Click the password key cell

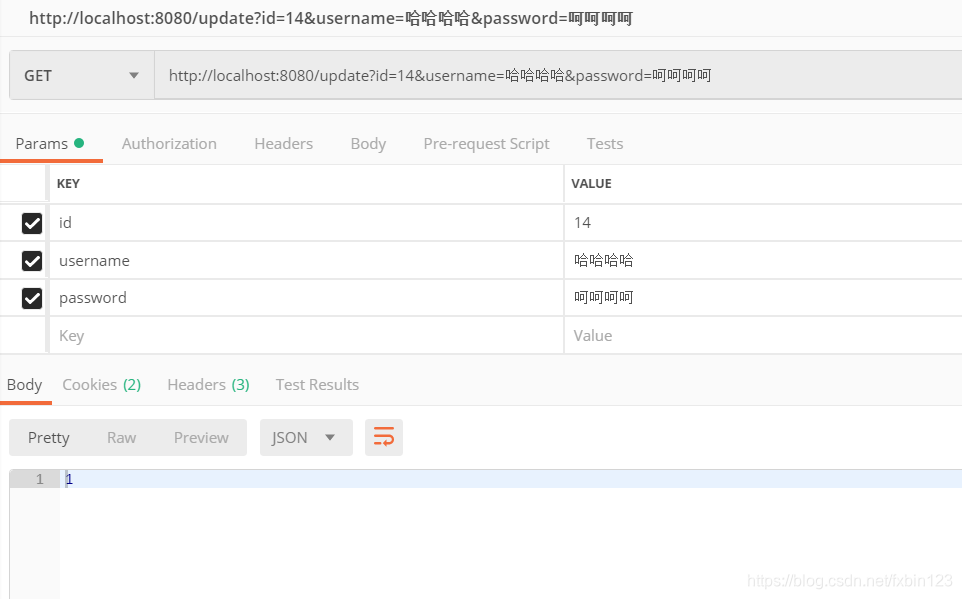click(306, 298)
